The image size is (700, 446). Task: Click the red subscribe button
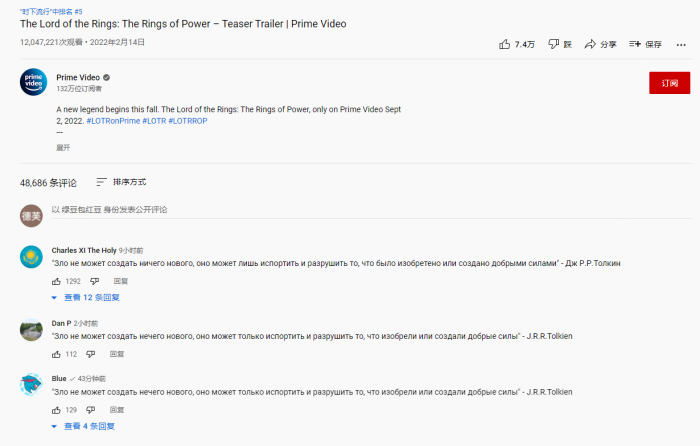click(x=669, y=82)
